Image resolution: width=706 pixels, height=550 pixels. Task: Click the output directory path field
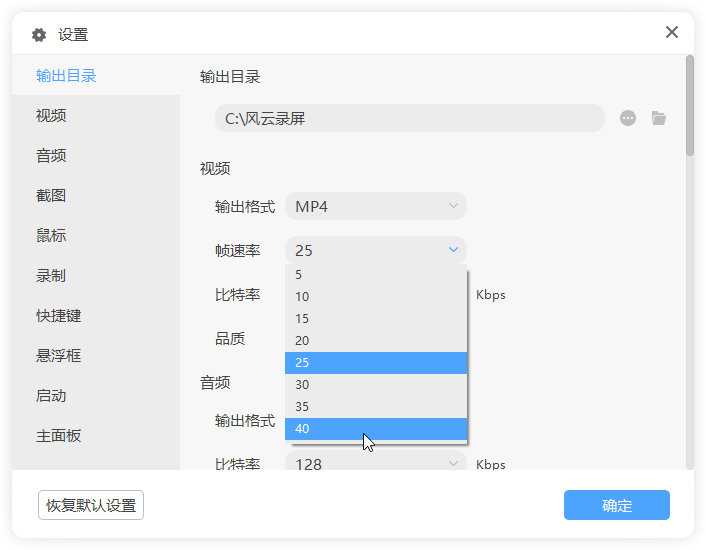click(409, 118)
